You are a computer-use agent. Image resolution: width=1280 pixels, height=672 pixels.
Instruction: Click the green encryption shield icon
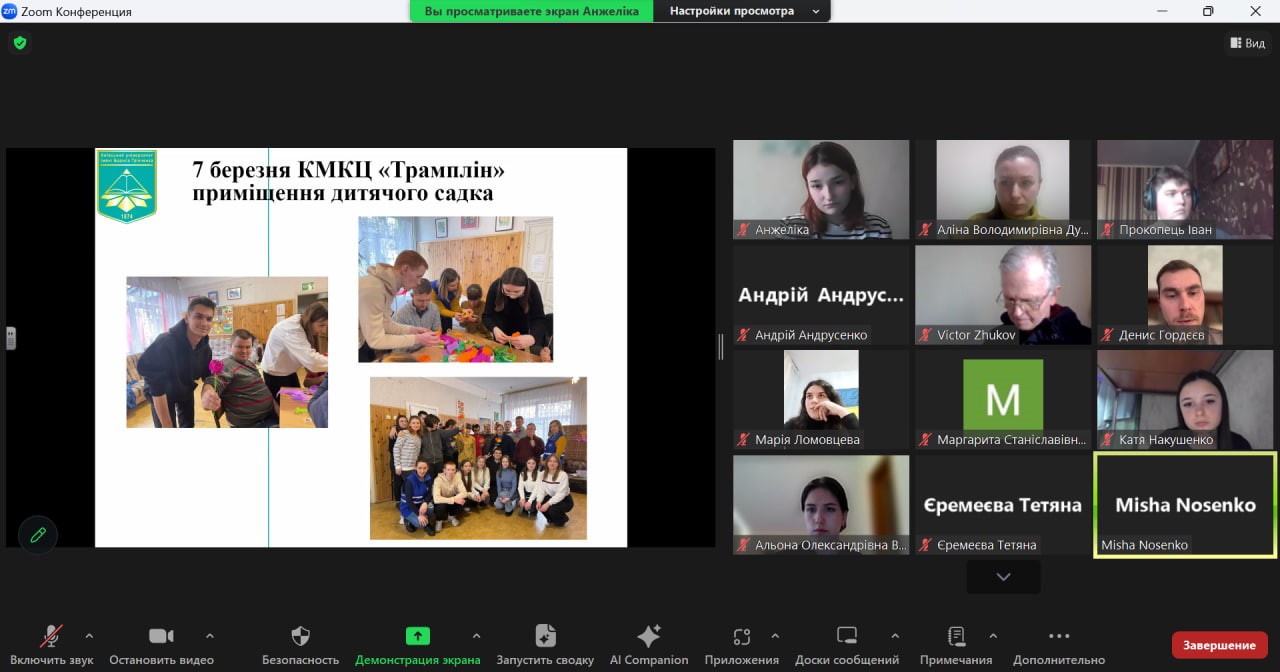19,43
